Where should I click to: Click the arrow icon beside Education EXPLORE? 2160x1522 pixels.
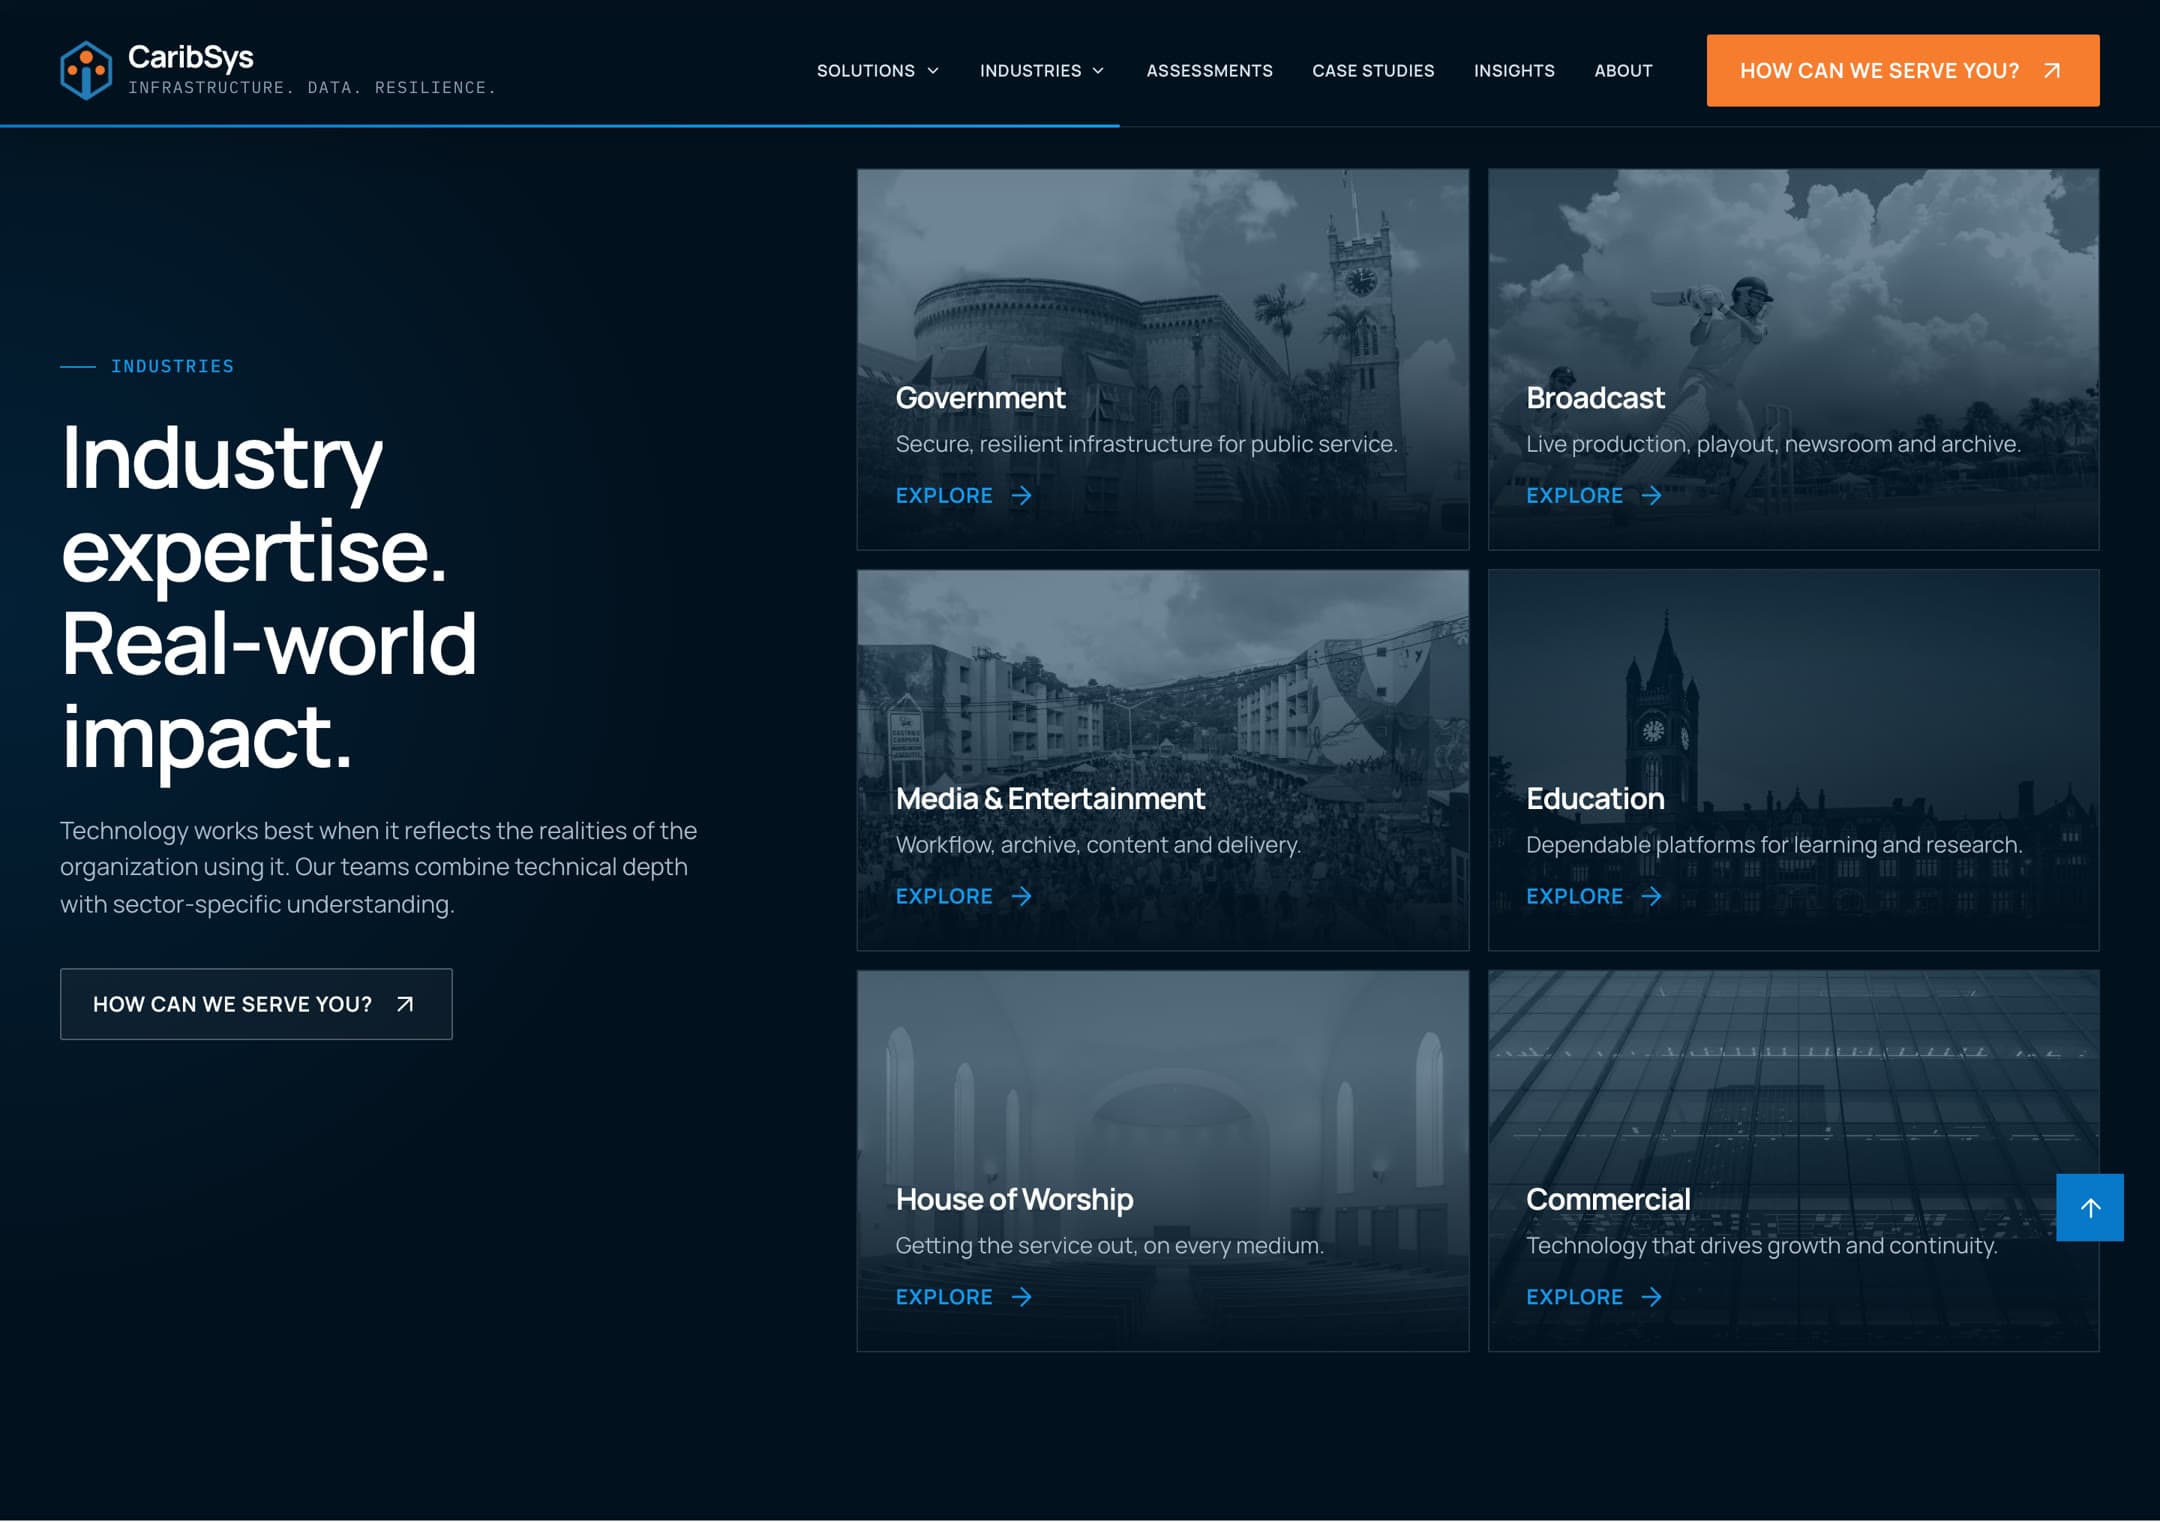coord(1651,896)
